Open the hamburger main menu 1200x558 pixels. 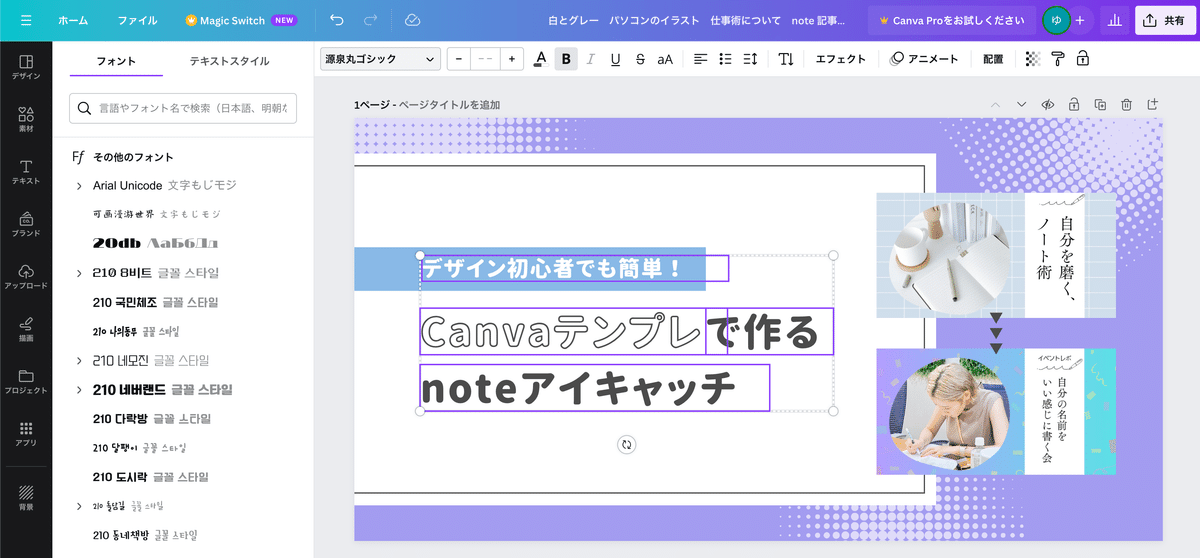coord(26,20)
